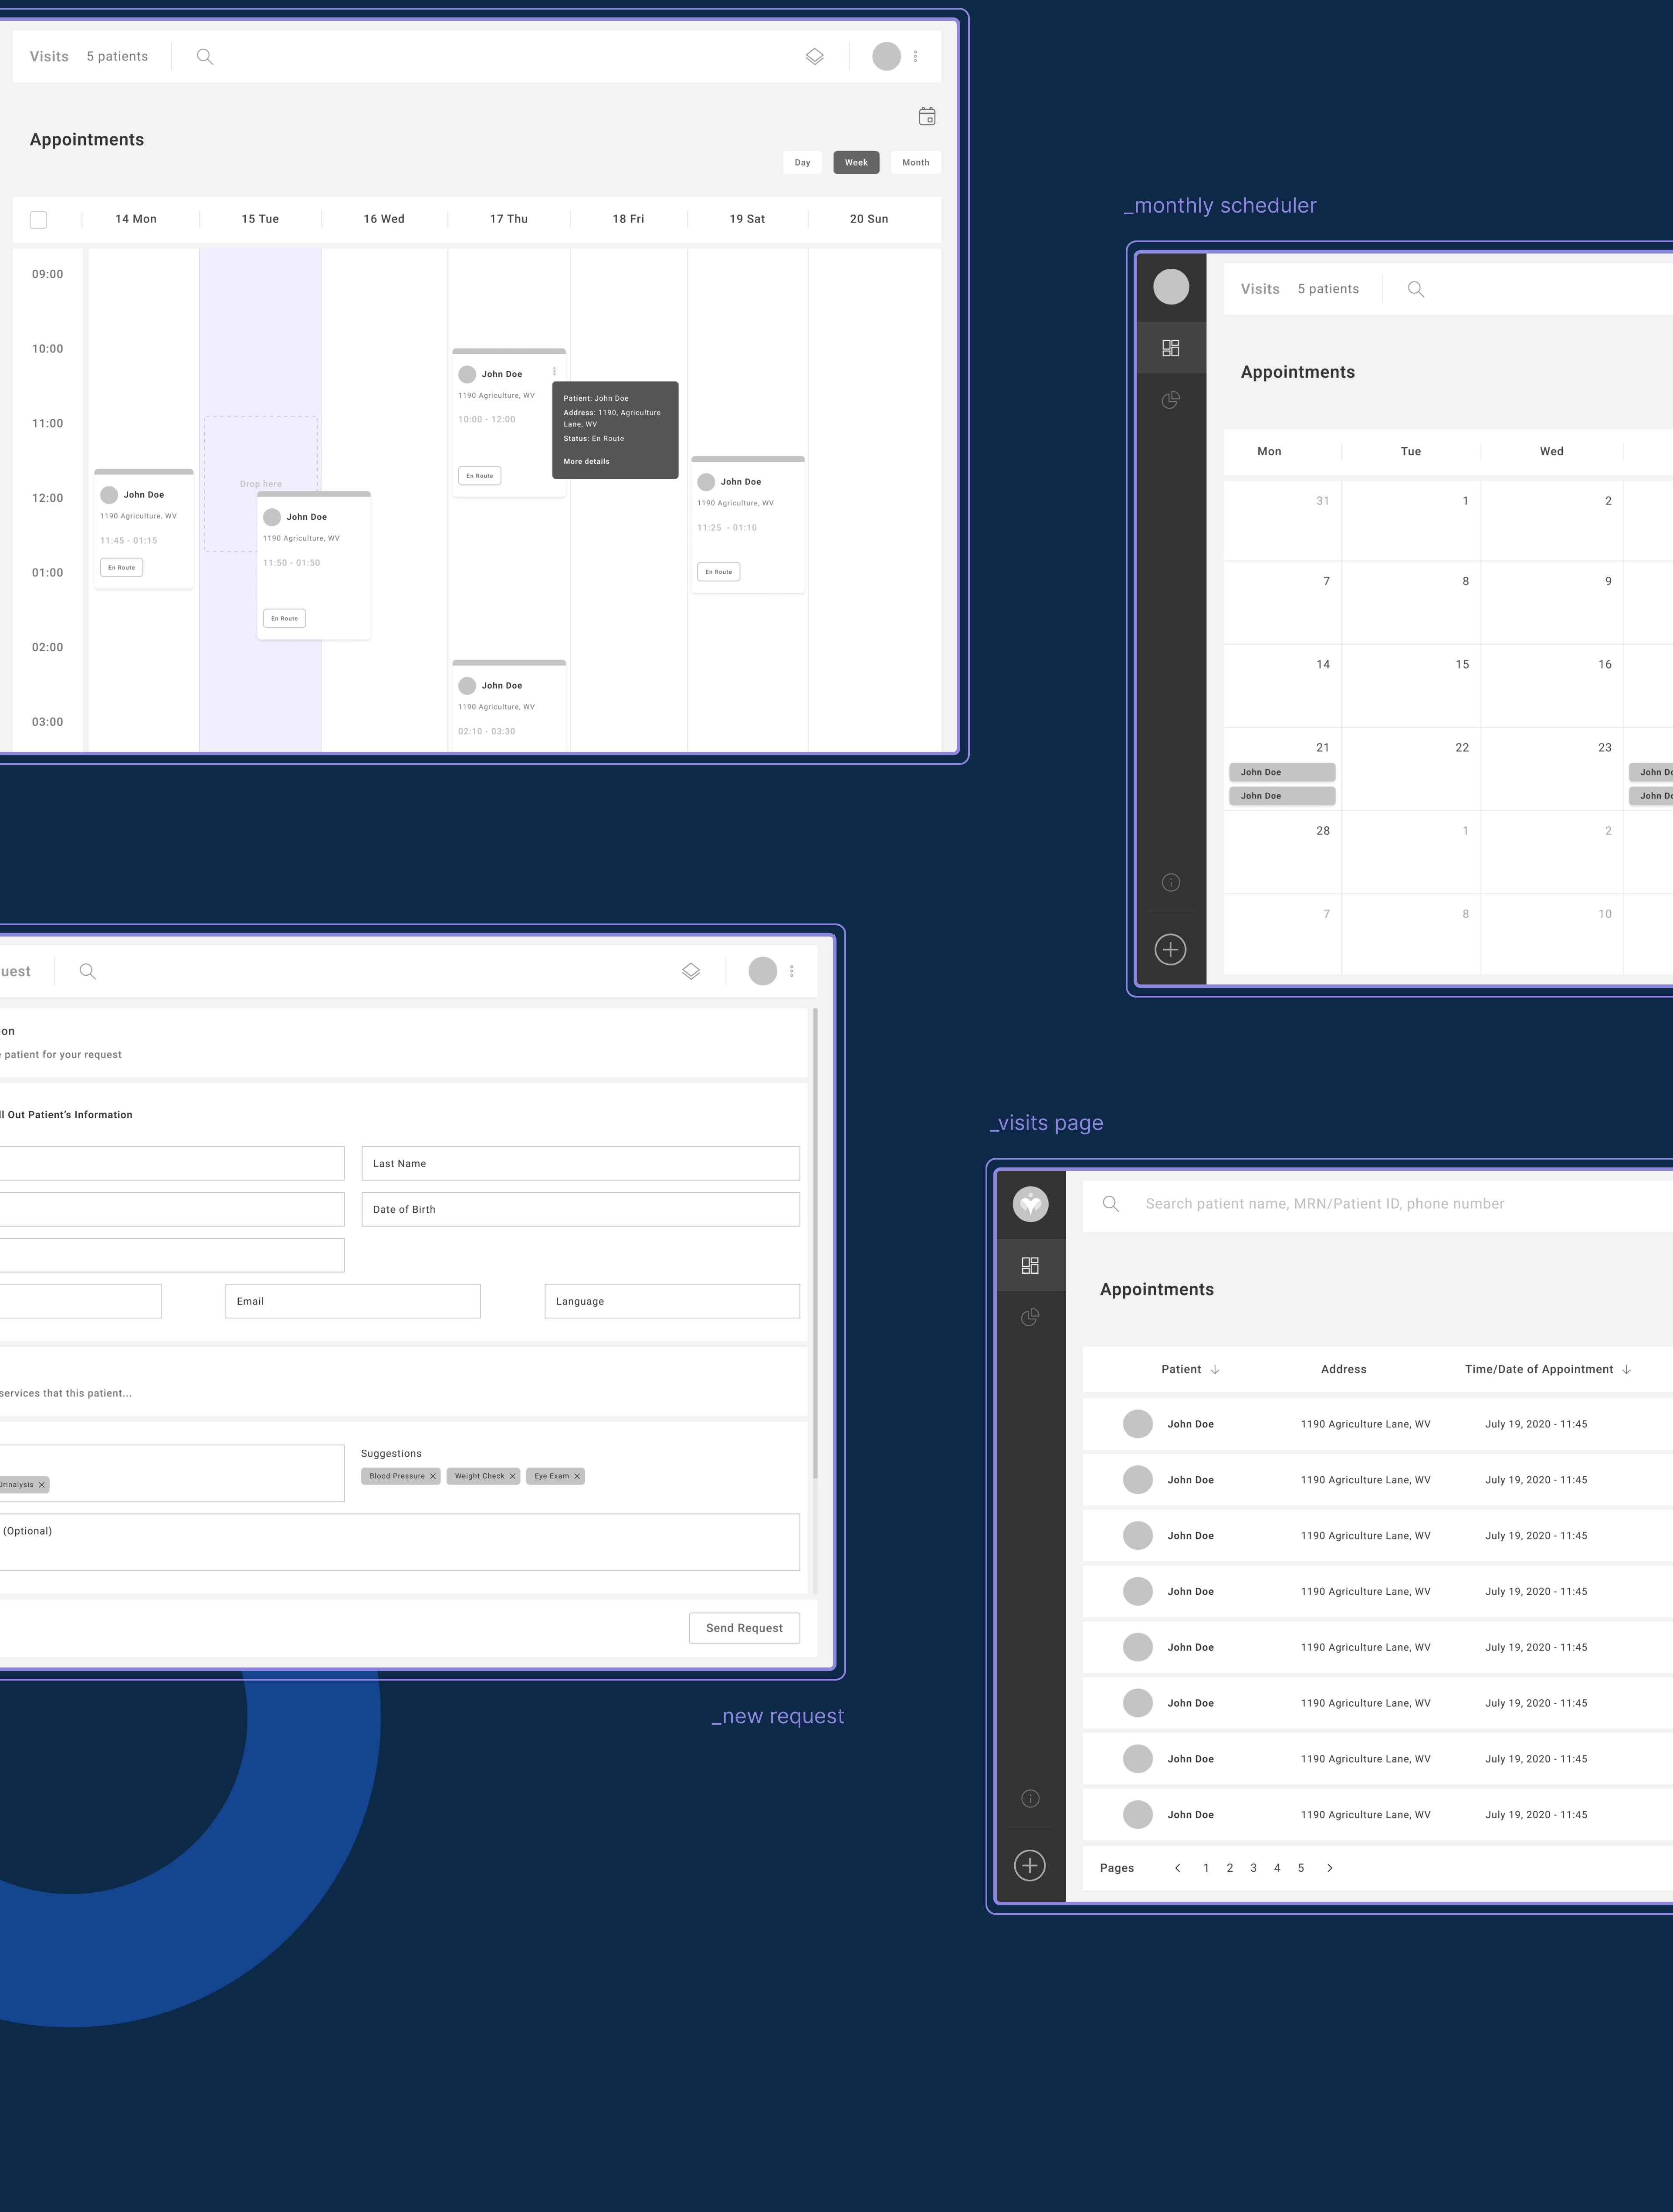The height and width of the screenshot is (2212, 1673).
Task: Go to next page chevron in visits pagination
Action: 1330,1868
